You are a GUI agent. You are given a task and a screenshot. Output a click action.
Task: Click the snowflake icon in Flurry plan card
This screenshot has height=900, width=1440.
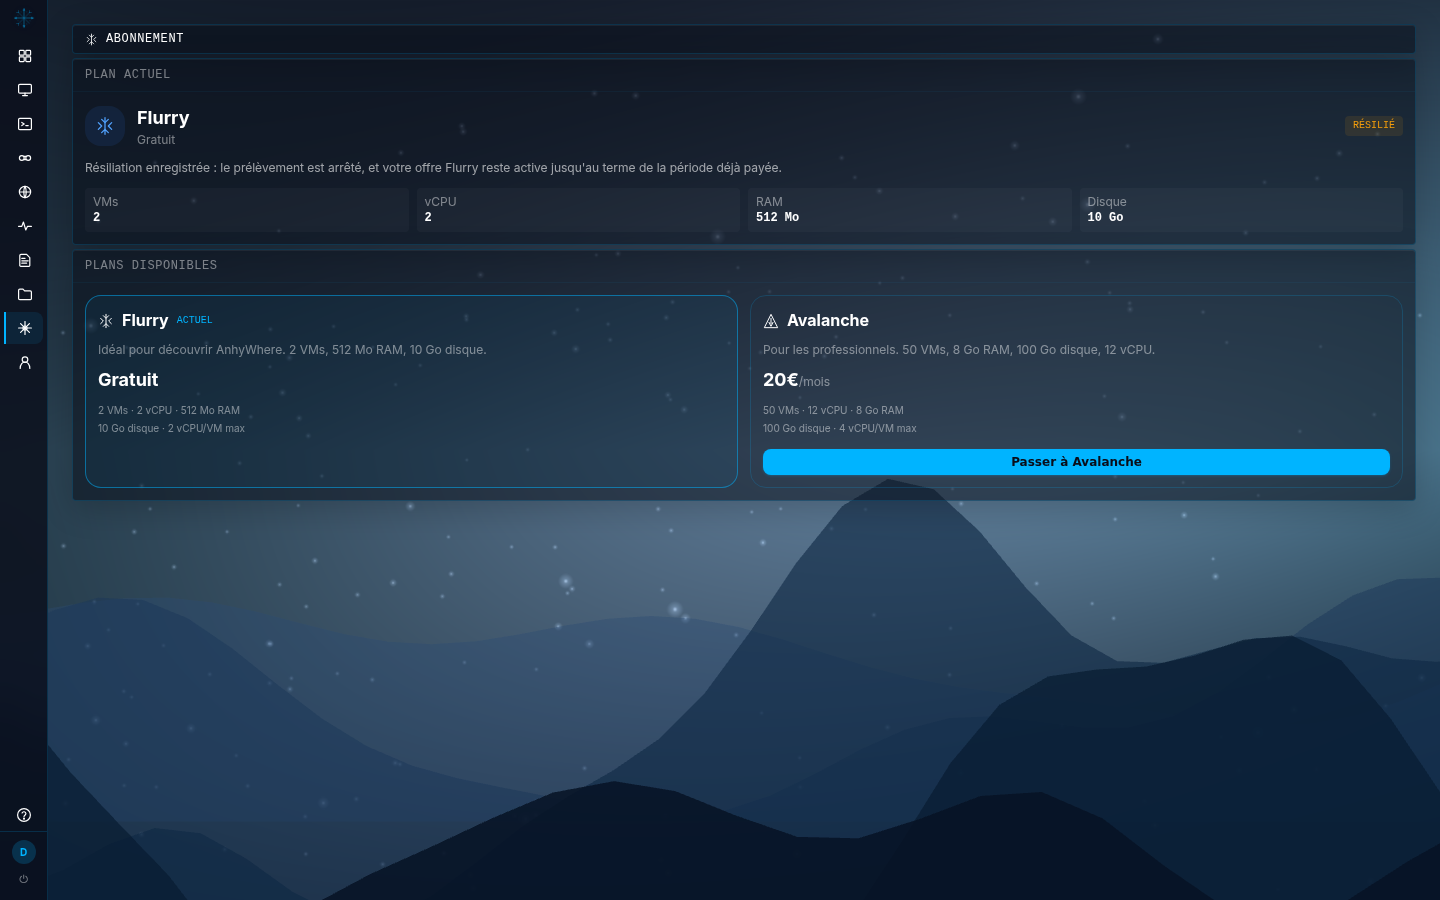pyautogui.click(x=106, y=321)
